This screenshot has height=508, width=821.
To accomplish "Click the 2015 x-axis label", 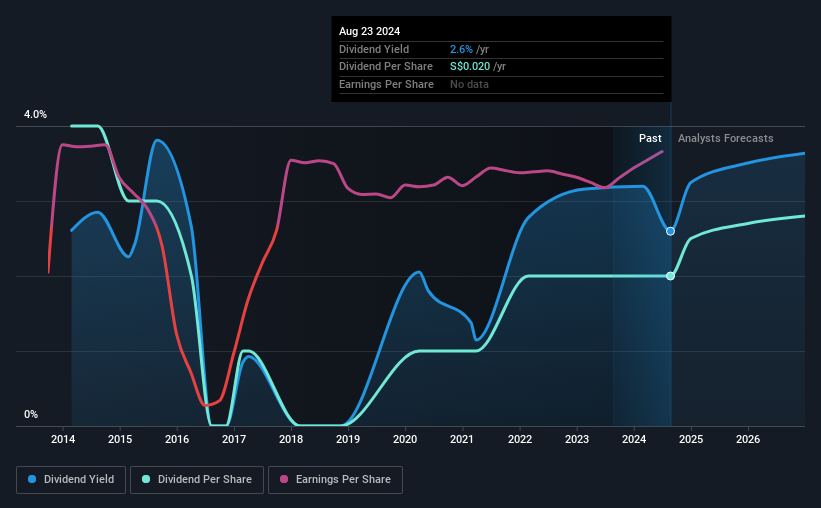I will pos(120,439).
